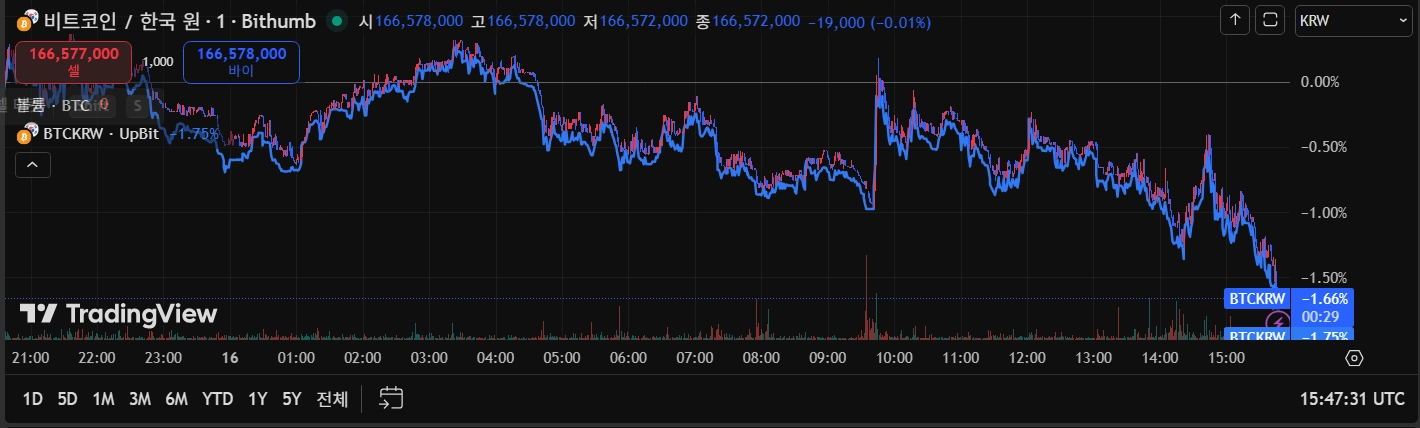The height and width of the screenshot is (428, 1420).
Task: Click the 15:47:31 UTC timezone clock
Action: [x=1352, y=398]
